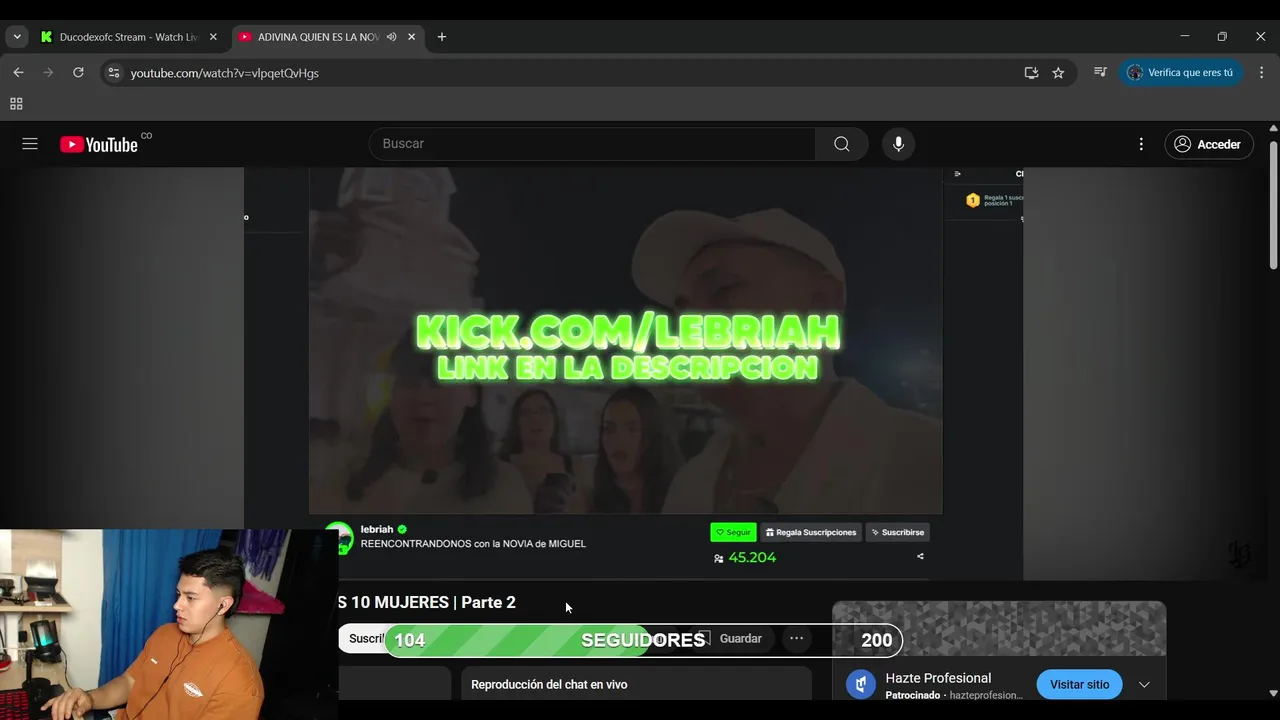Open the Hazte Profesional ad title
Viewport: 1280px width, 720px height.
pyautogui.click(x=938, y=678)
